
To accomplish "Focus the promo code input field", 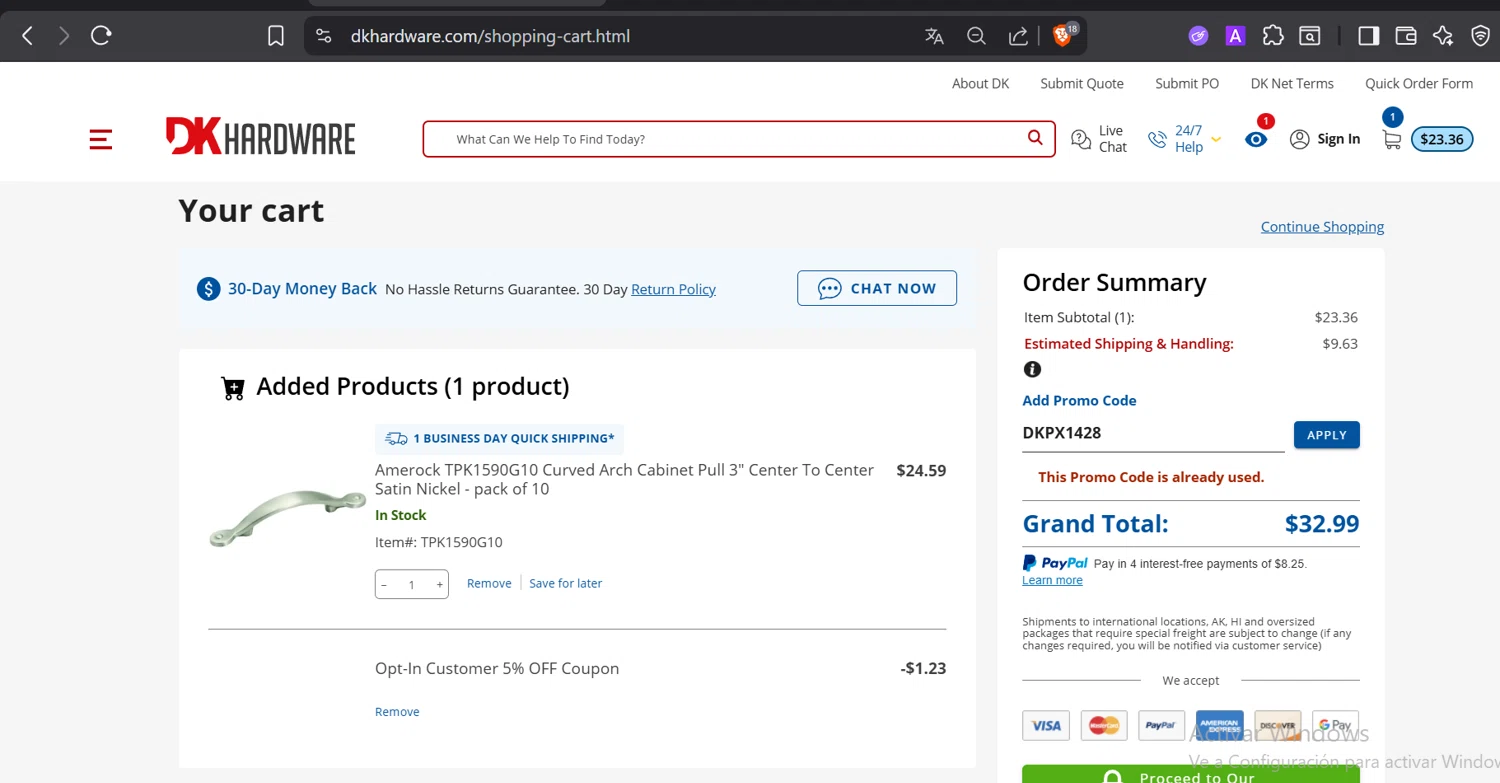I will pos(1153,434).
